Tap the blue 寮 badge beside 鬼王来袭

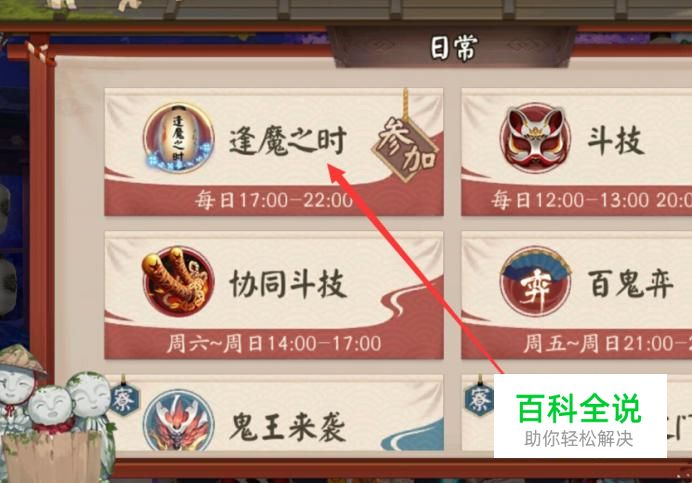(123, 399)
